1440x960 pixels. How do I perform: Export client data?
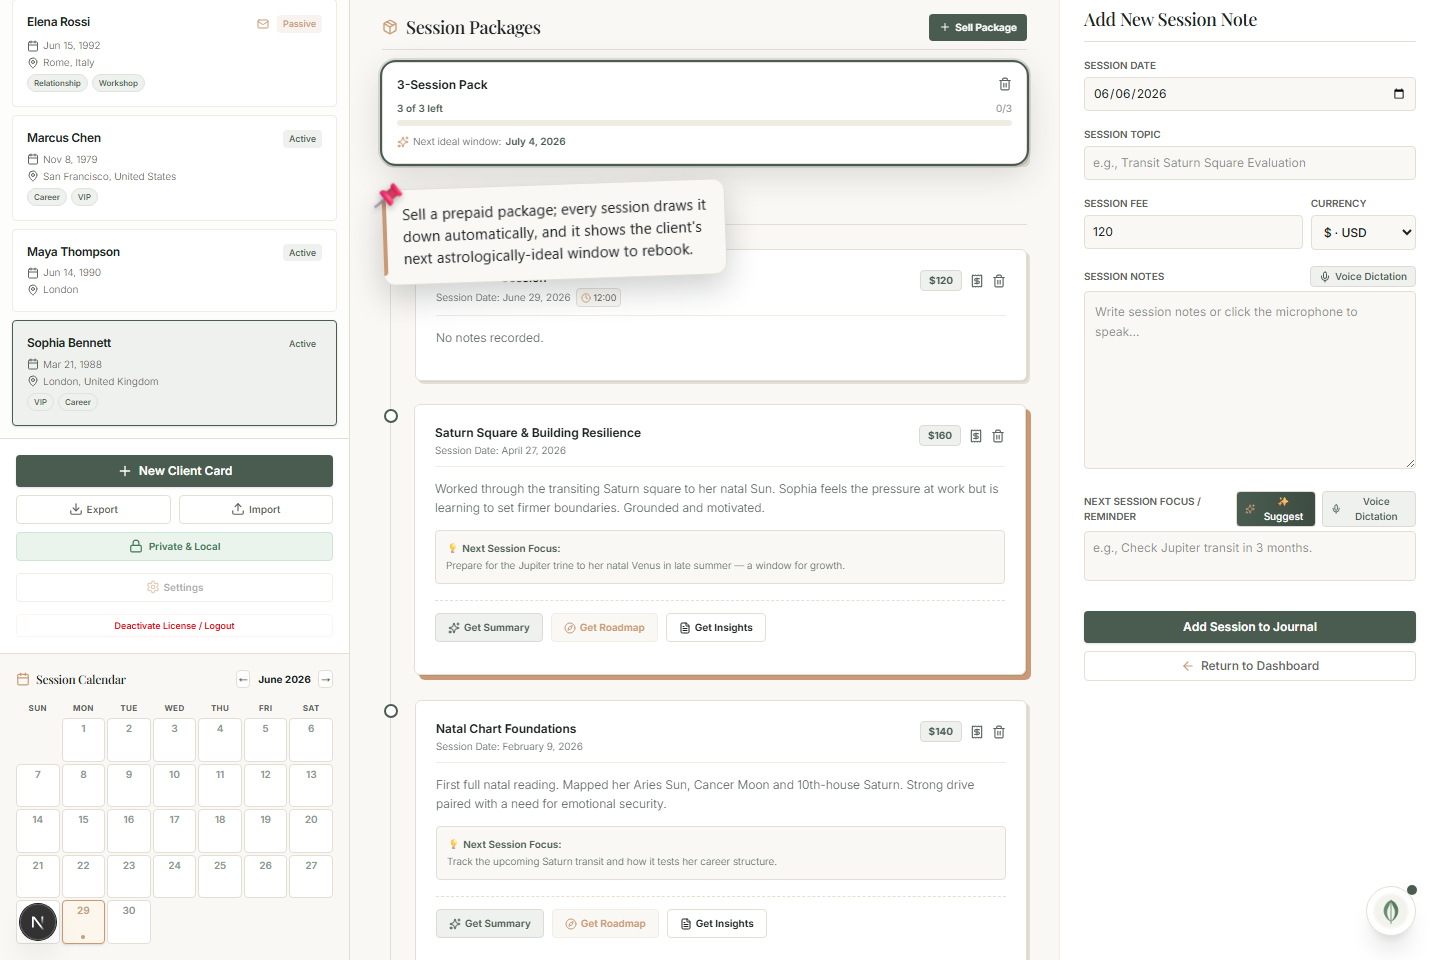pos(93,509)
